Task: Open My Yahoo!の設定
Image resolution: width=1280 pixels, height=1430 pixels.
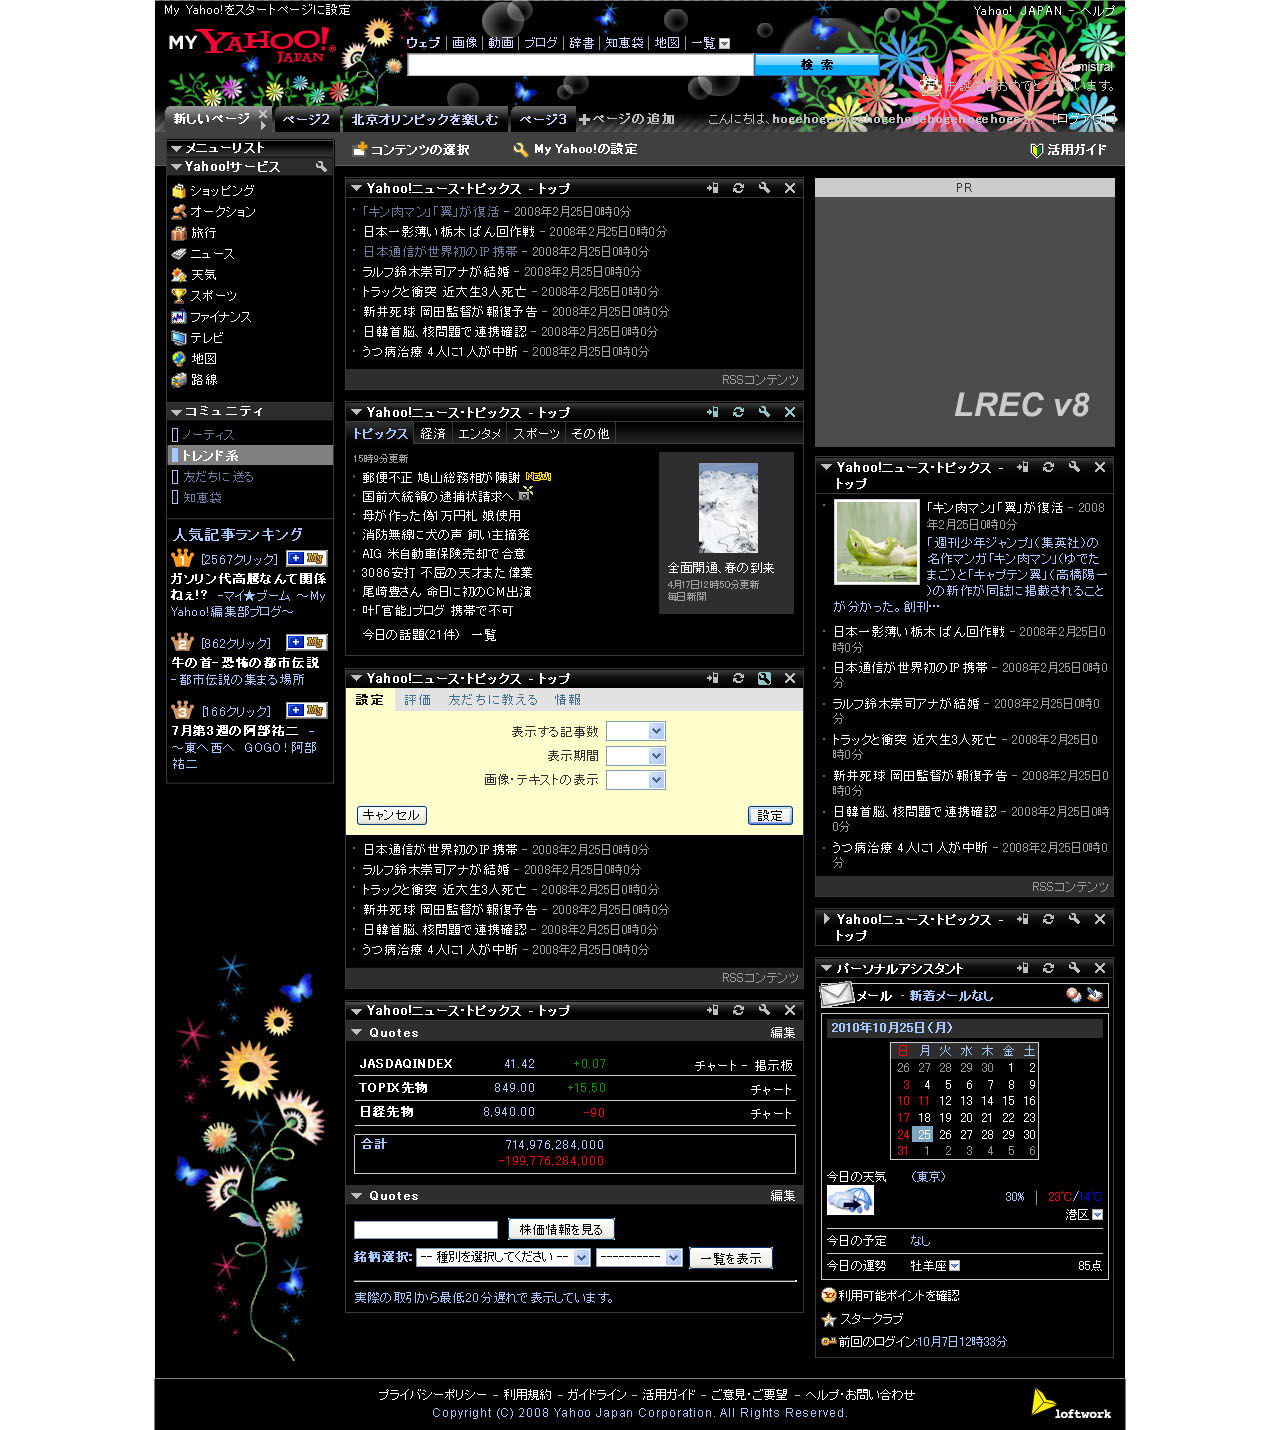Action: [576, 149]
